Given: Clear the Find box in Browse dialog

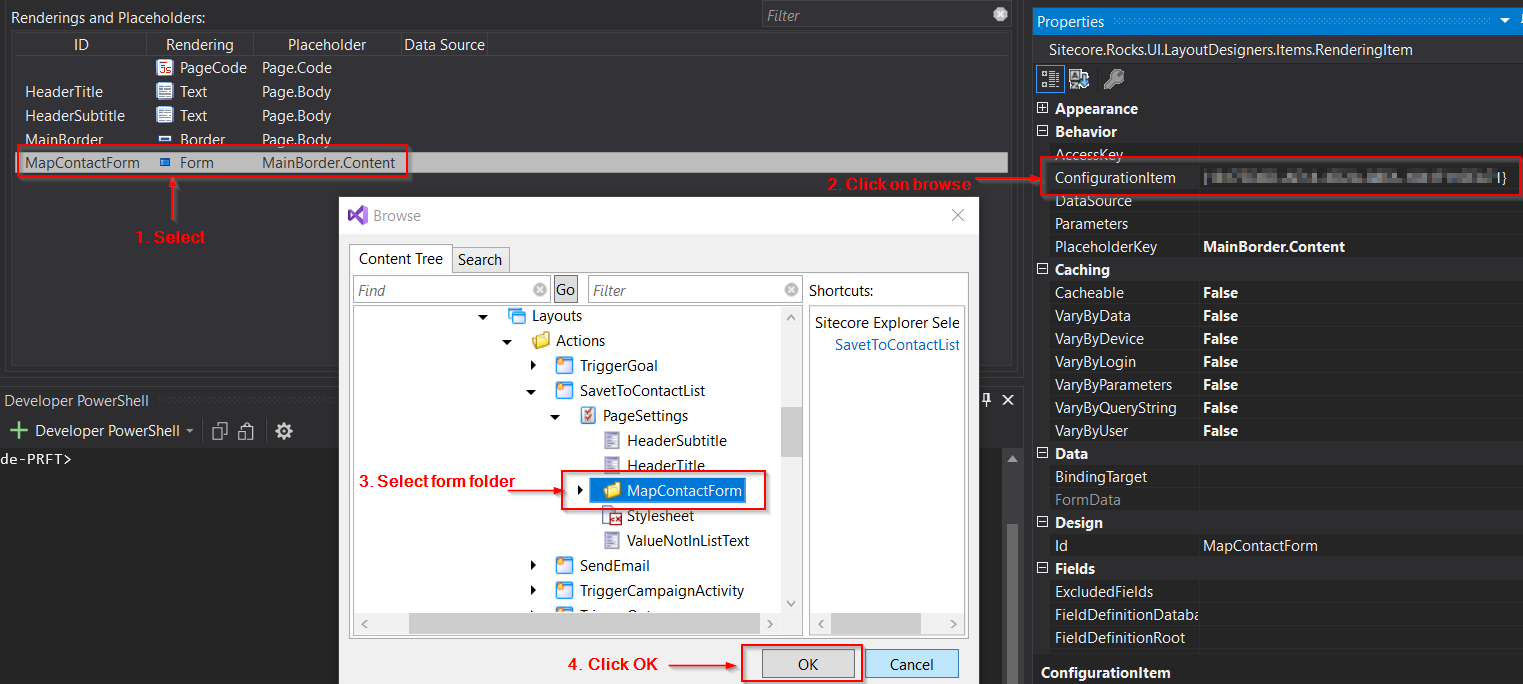Looking at the screenshot, I should [x=540, y=290].
